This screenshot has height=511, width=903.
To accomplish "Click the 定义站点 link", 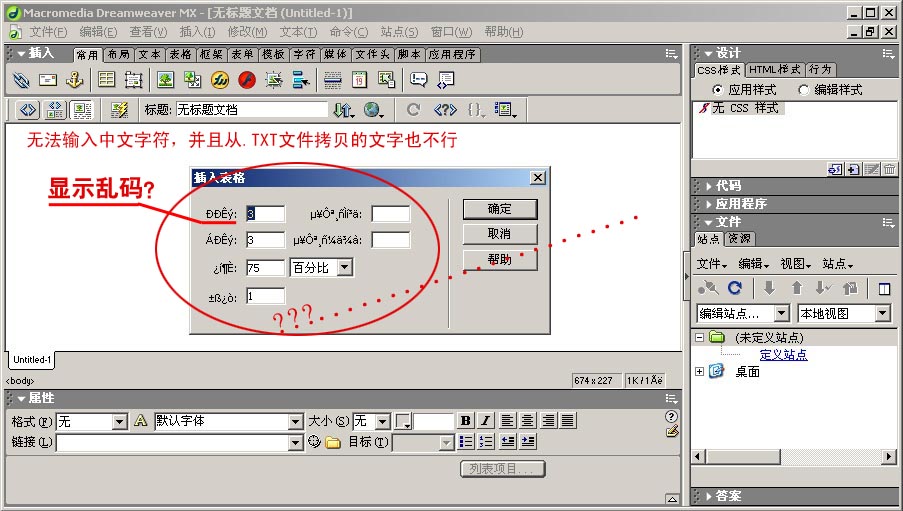I will (x=783, y=354).
